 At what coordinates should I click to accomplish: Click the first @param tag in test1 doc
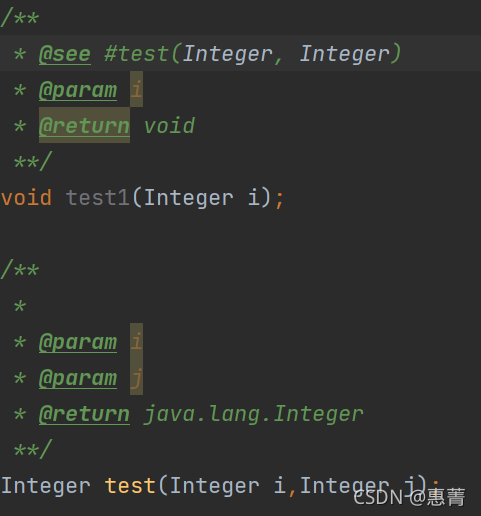[78, 90]
